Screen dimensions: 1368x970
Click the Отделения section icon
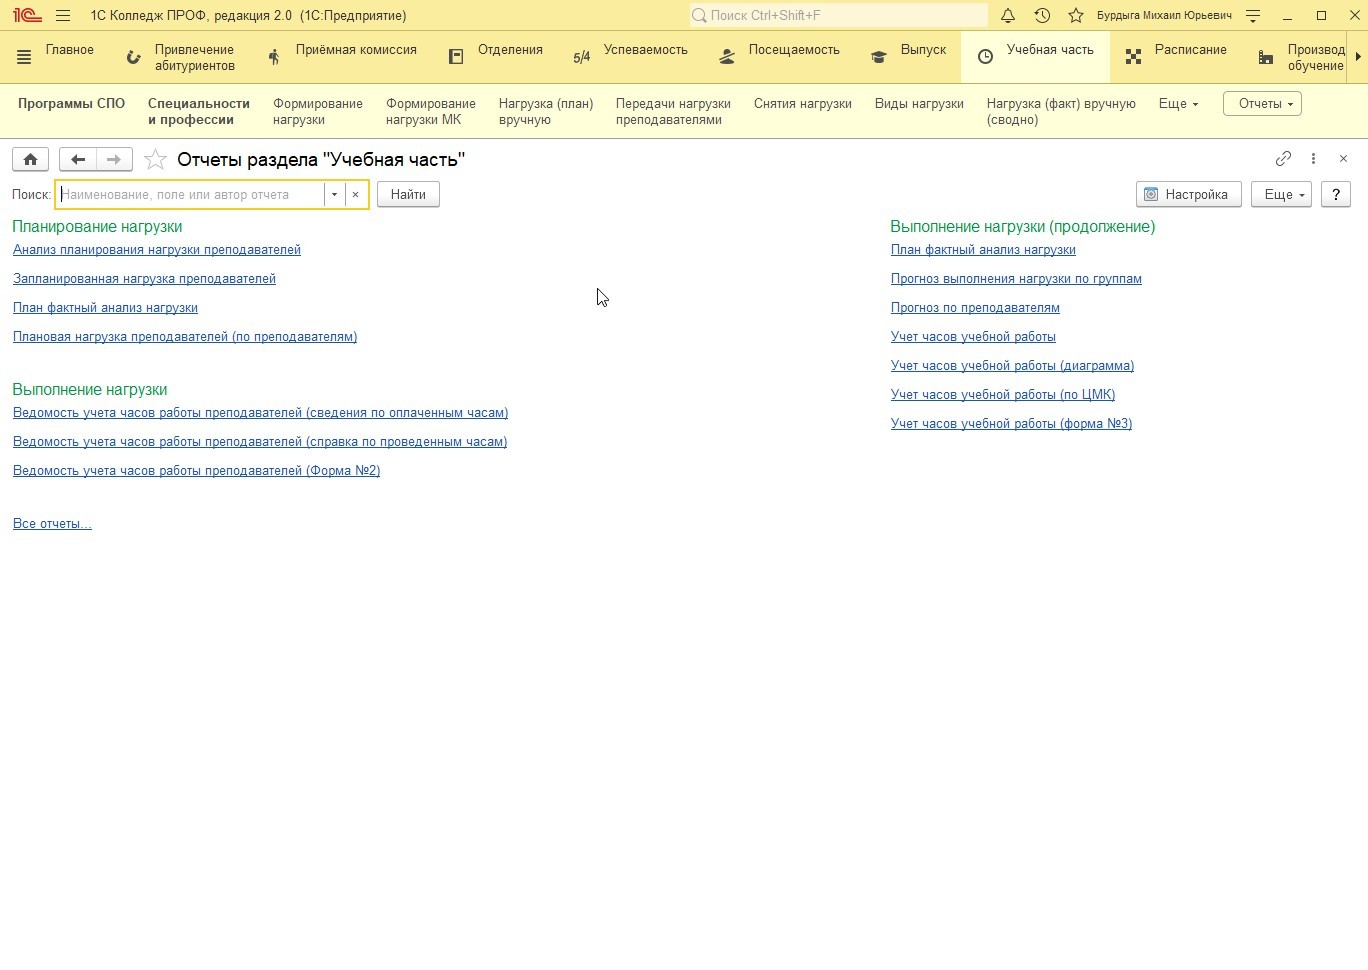456,57
